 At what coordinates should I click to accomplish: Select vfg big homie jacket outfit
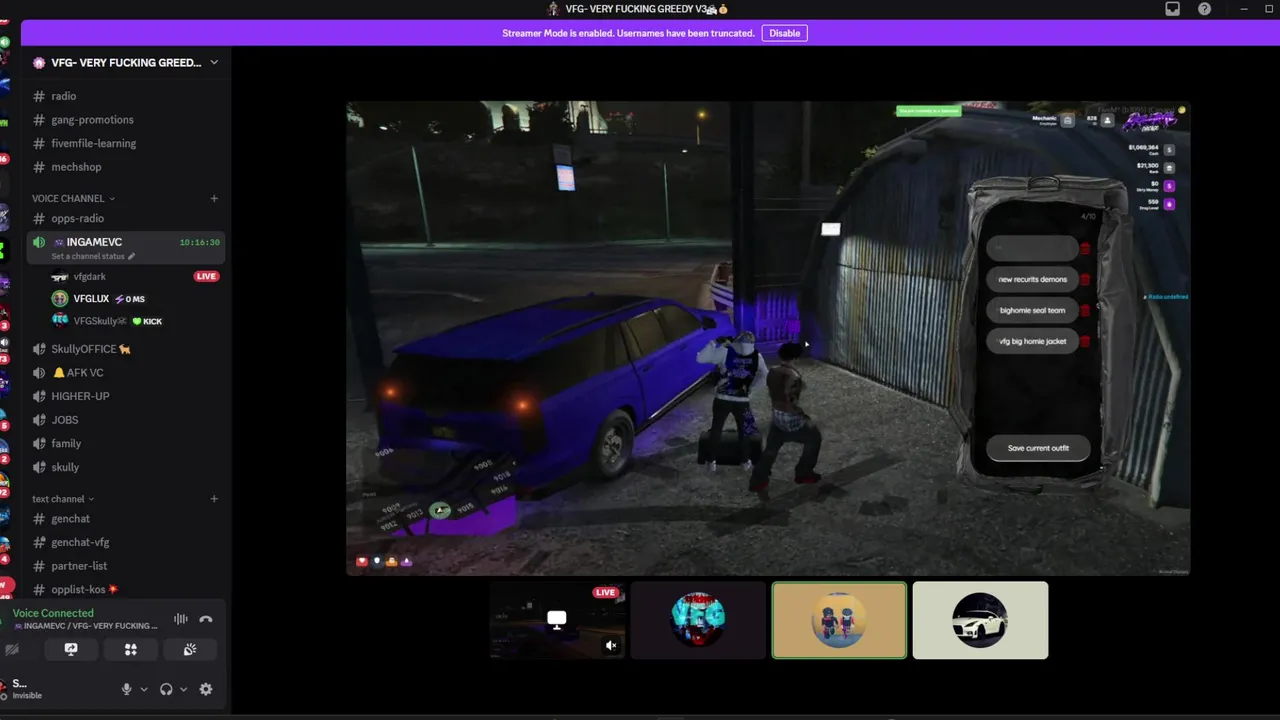(1032, 341)
